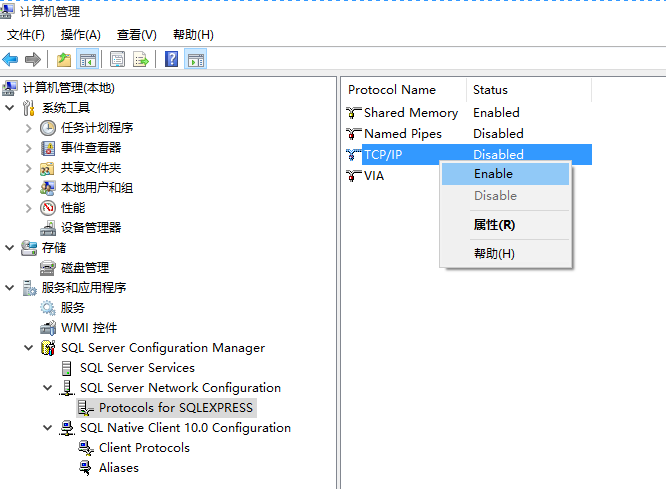Click the 磁盘管理 icon

pos(47,268)
